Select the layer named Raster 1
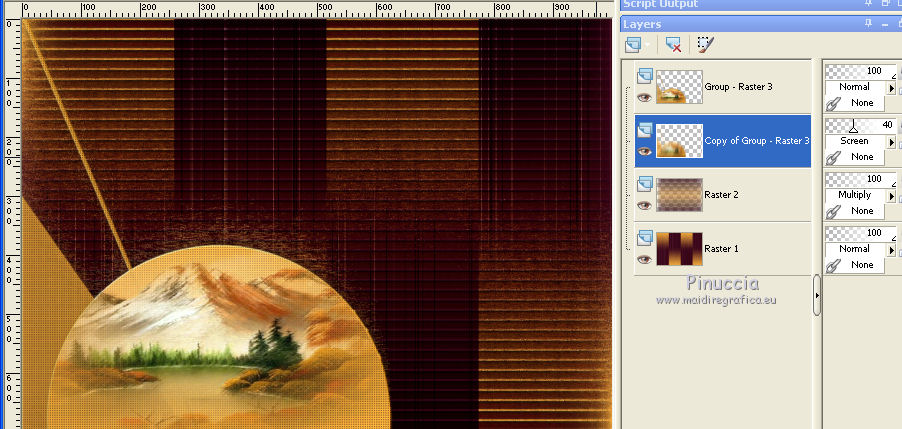Image resolution: width=902 pixels, height=429 pixels. [x=721, y=249]
